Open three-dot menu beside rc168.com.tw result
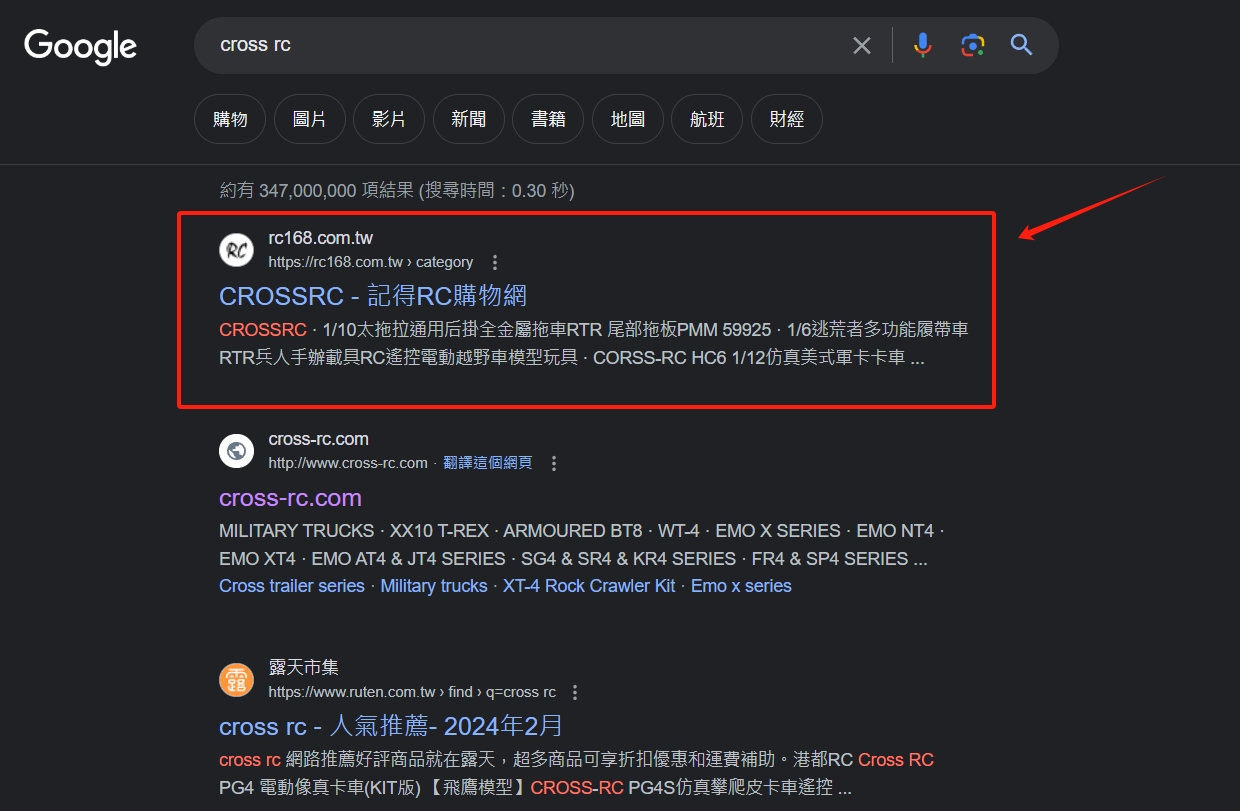The image size is (1240, 811). (x=494, y=263)
